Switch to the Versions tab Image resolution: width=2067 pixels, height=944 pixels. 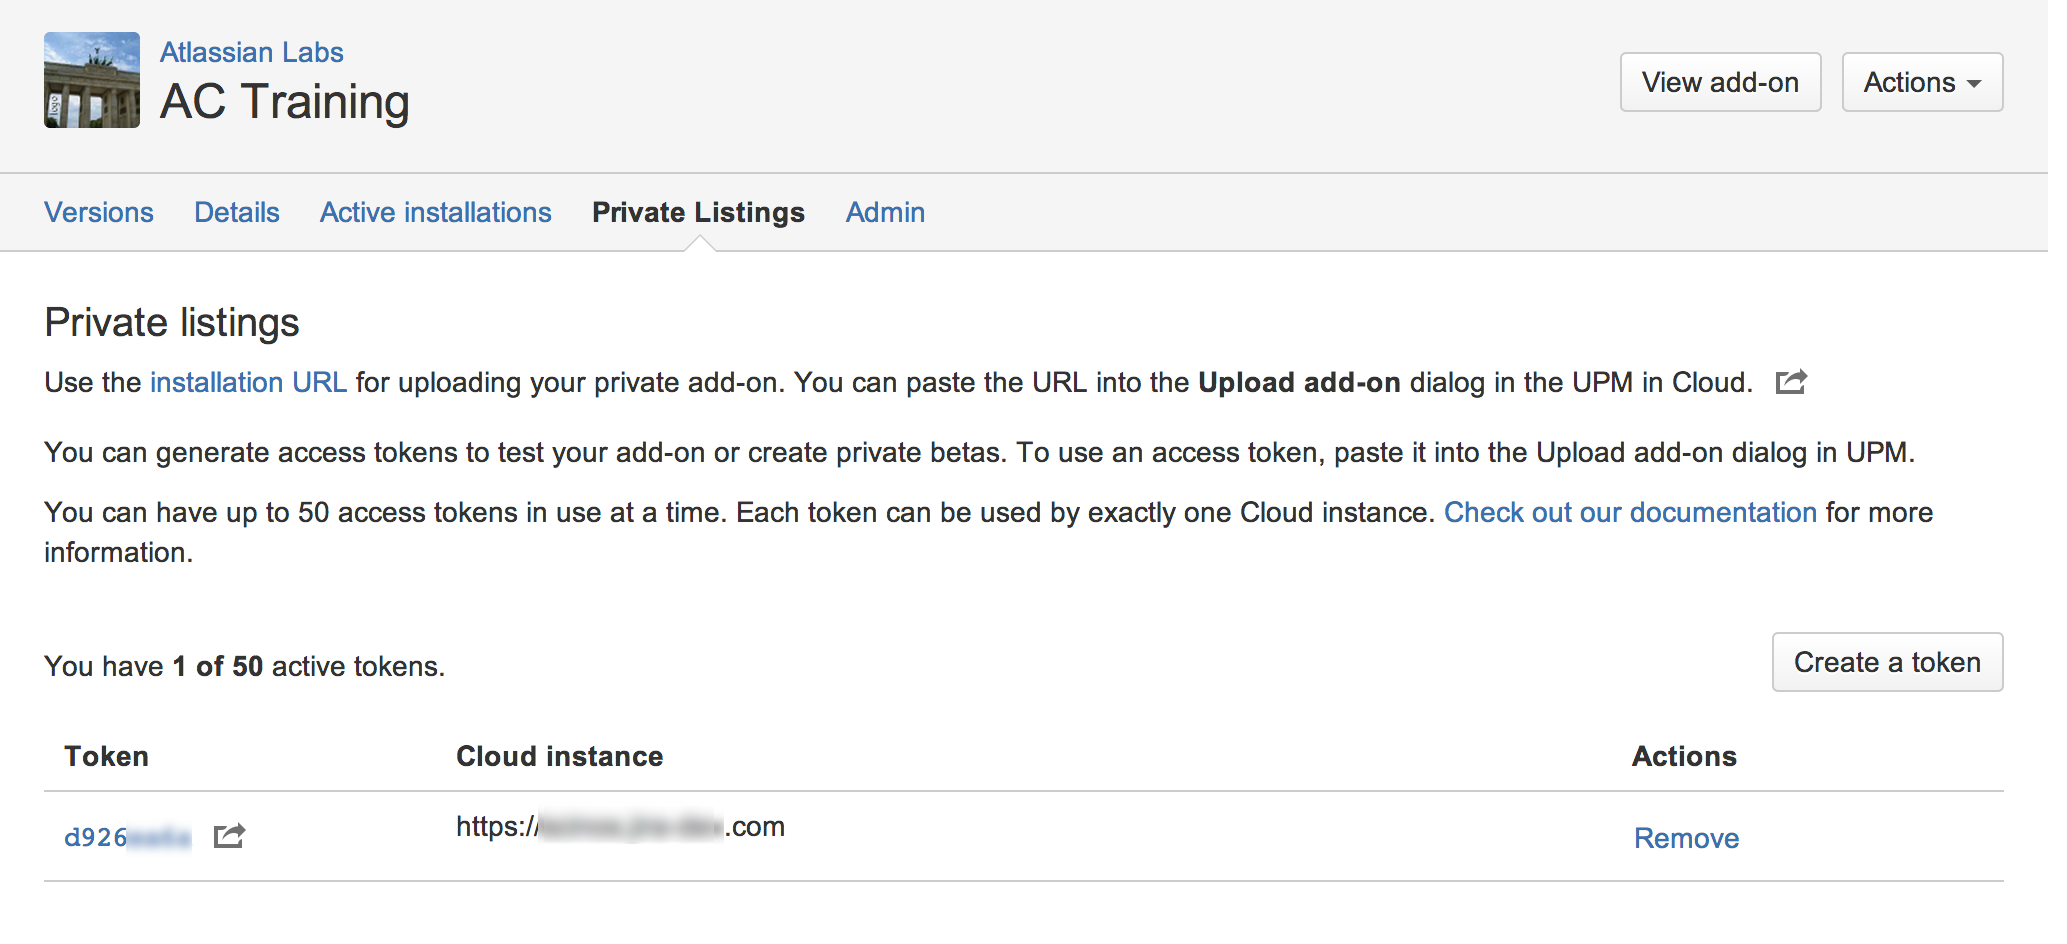point(99,212)
